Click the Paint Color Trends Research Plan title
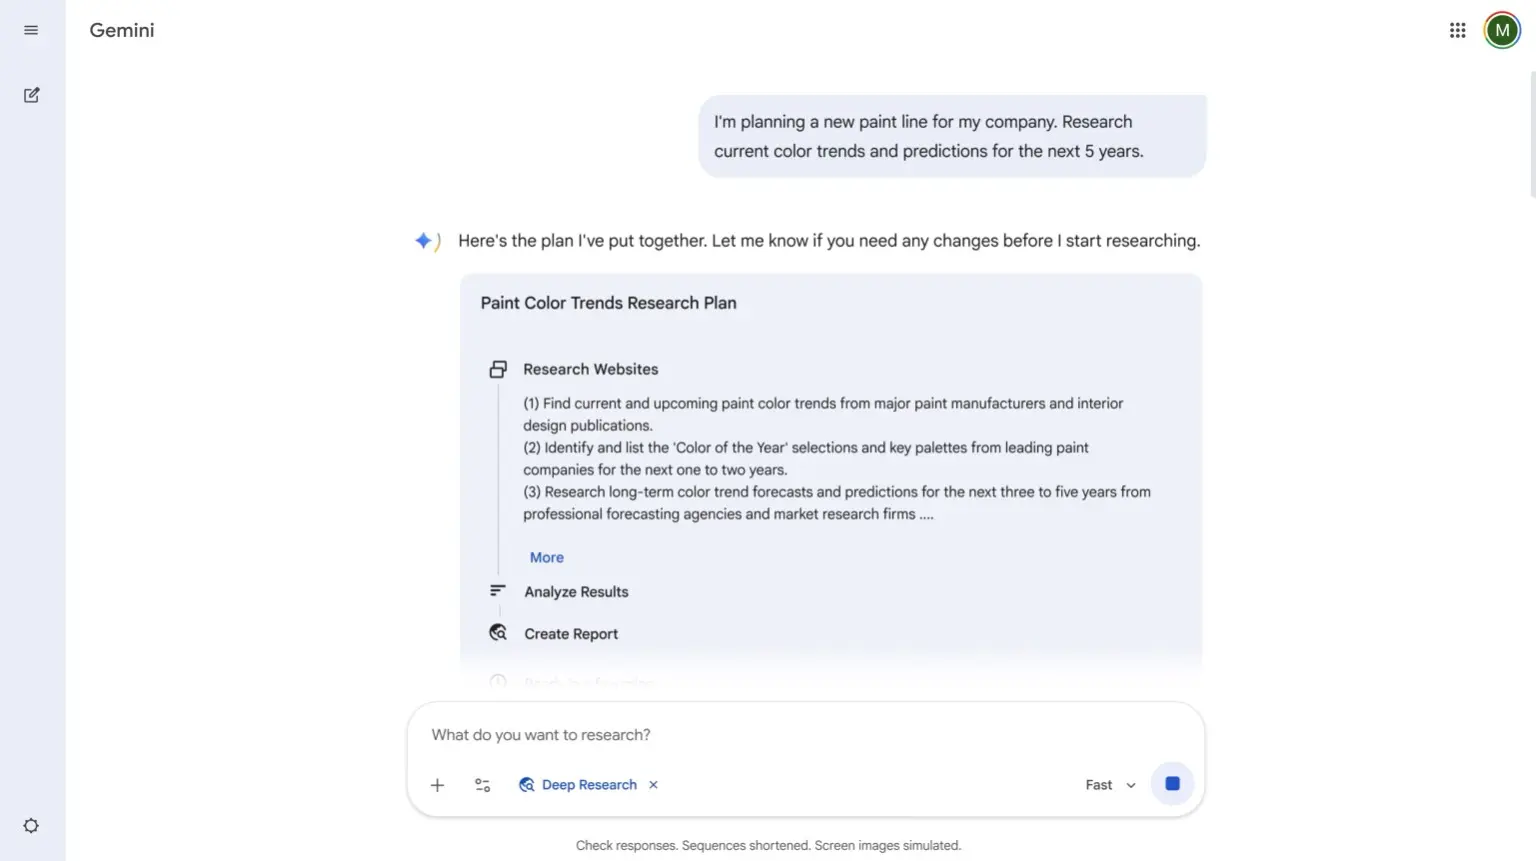 (608, 303)
